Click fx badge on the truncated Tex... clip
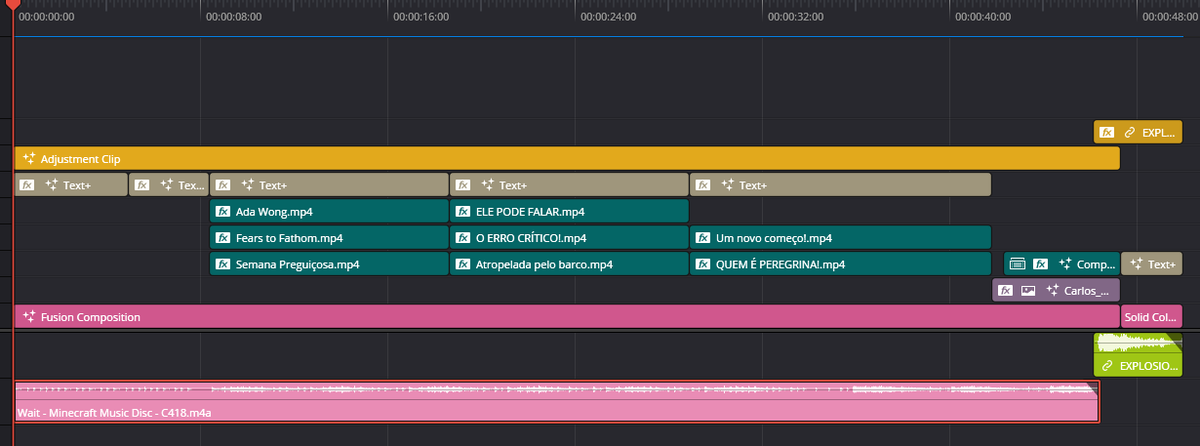The width and height of the screenshot is (1200, 446). click(143, 185)
